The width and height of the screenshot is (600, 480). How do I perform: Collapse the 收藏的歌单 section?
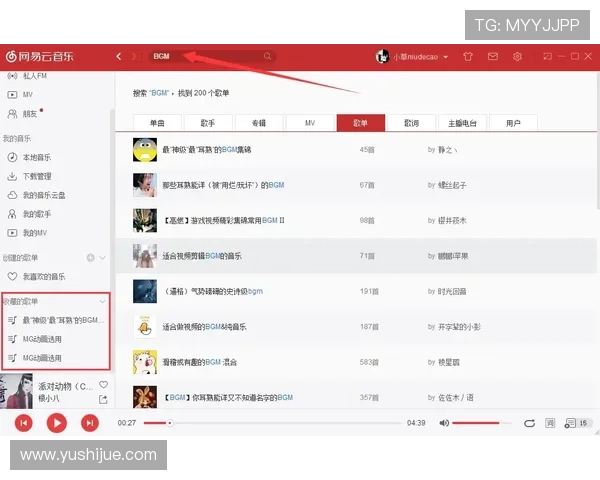[x=102, y=302]
